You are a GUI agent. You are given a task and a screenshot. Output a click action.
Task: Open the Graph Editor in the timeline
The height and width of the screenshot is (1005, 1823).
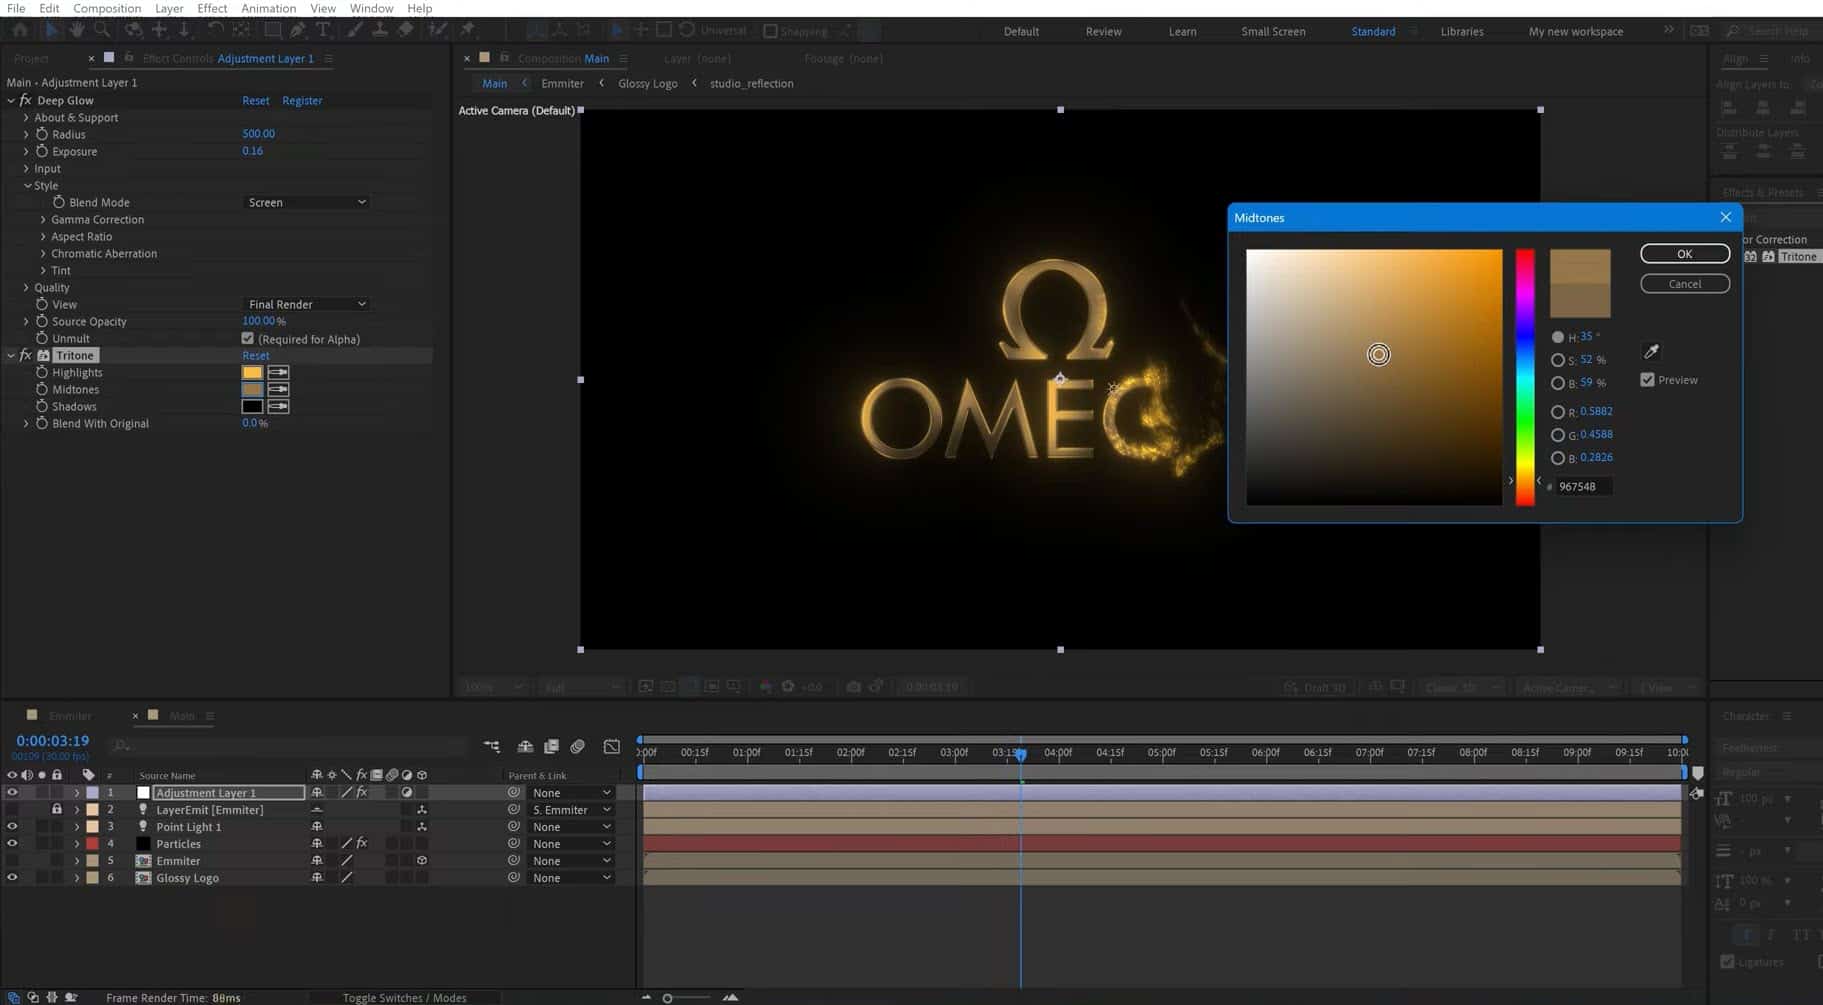[x=611, y=747]
